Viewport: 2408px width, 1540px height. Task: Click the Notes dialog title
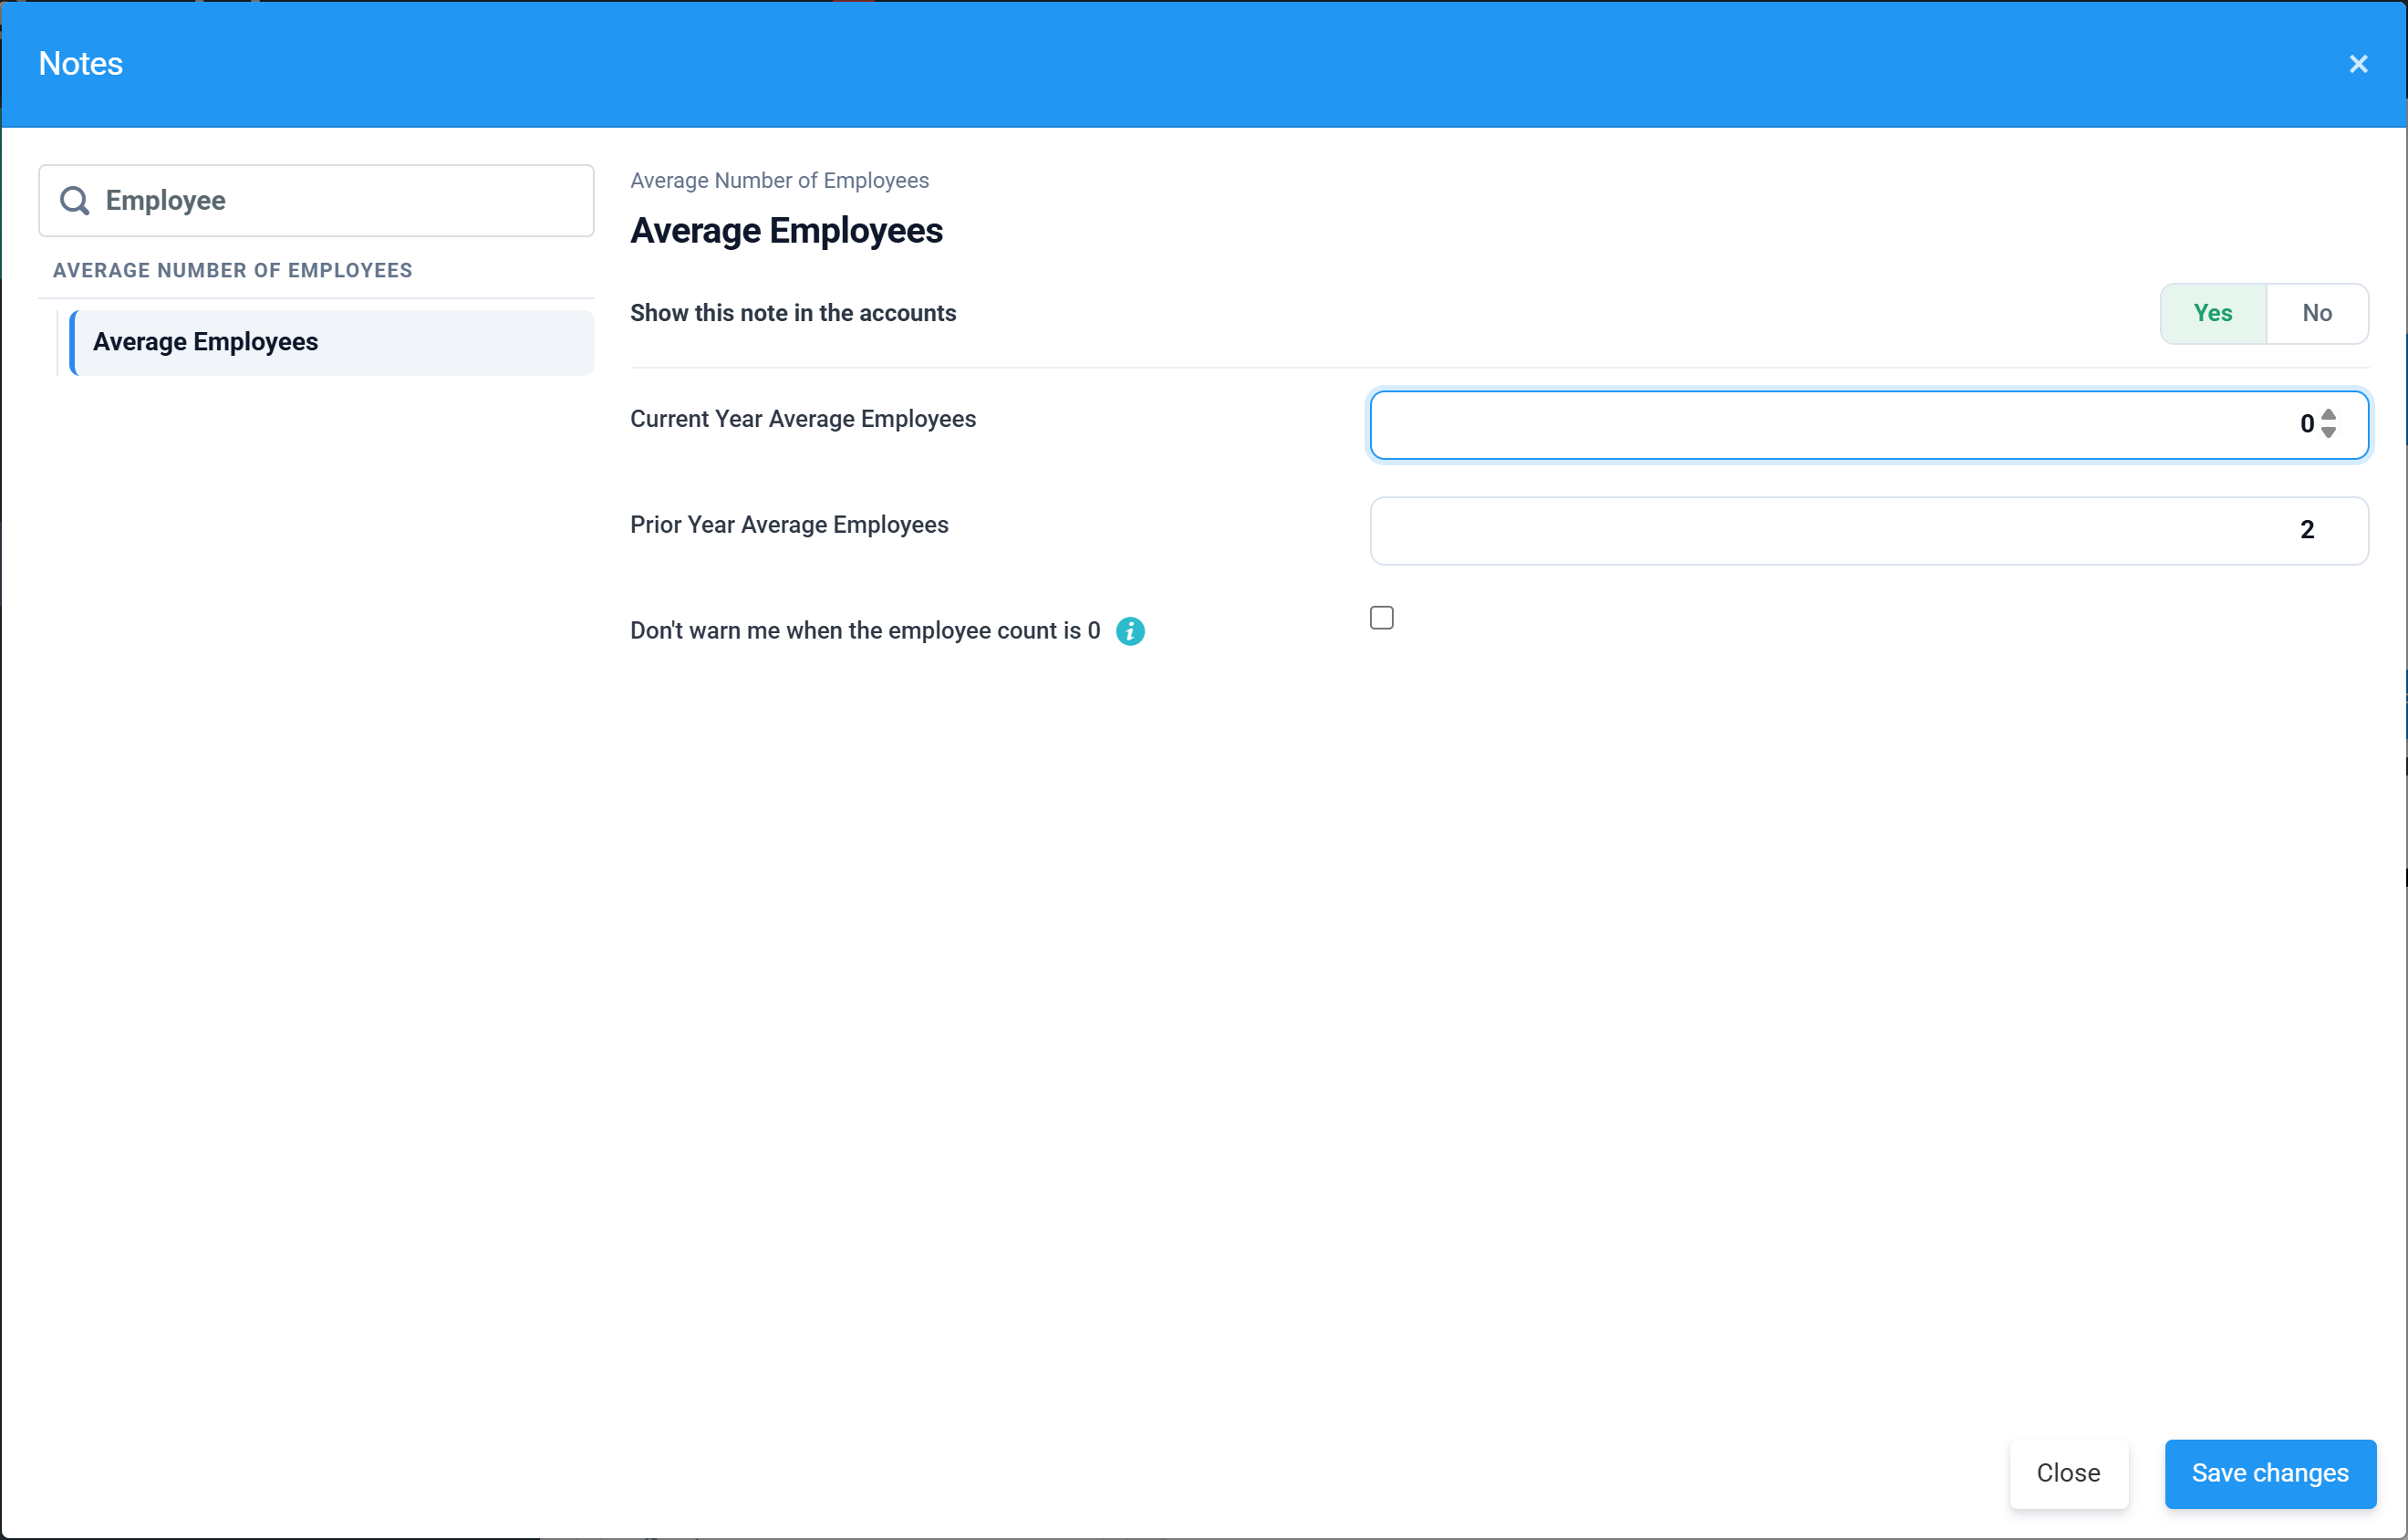(80, 64)
